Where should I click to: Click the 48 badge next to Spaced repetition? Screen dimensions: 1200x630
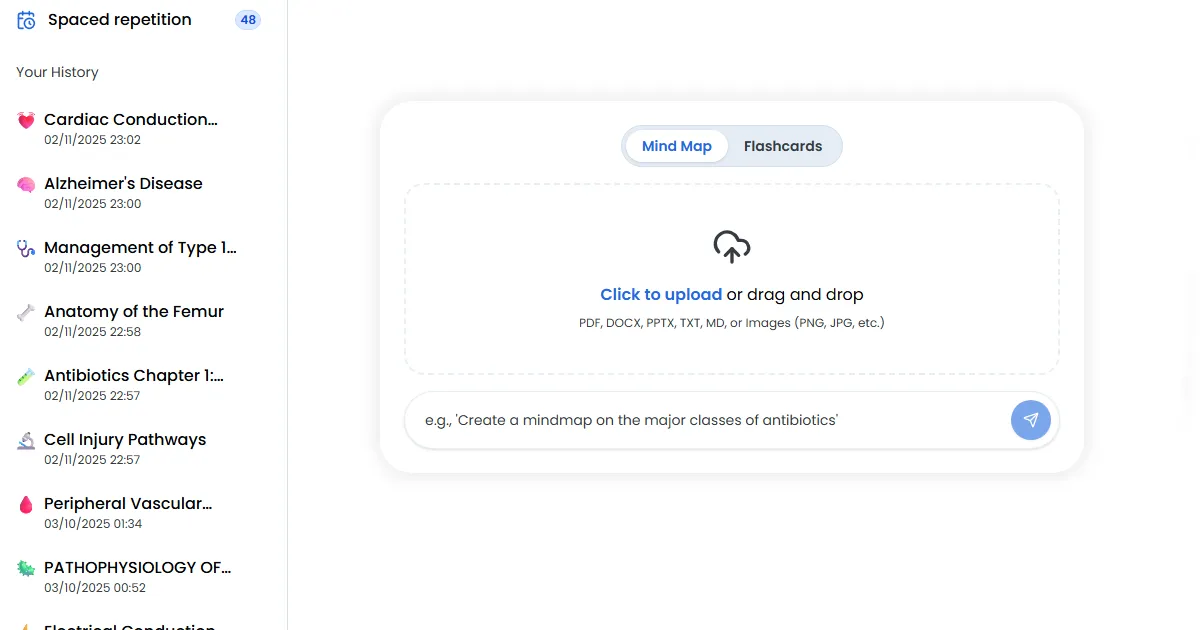tap(248, 20)
